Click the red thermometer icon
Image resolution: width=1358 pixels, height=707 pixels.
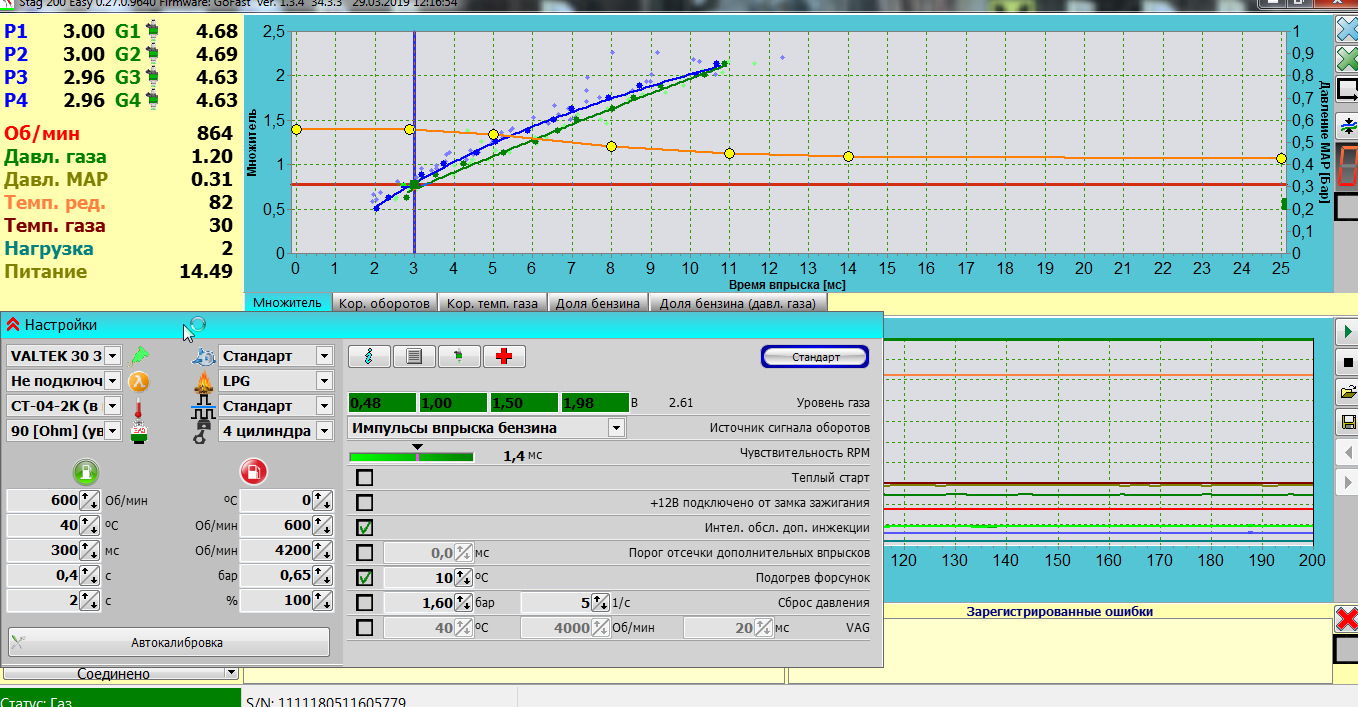[138, 406]
